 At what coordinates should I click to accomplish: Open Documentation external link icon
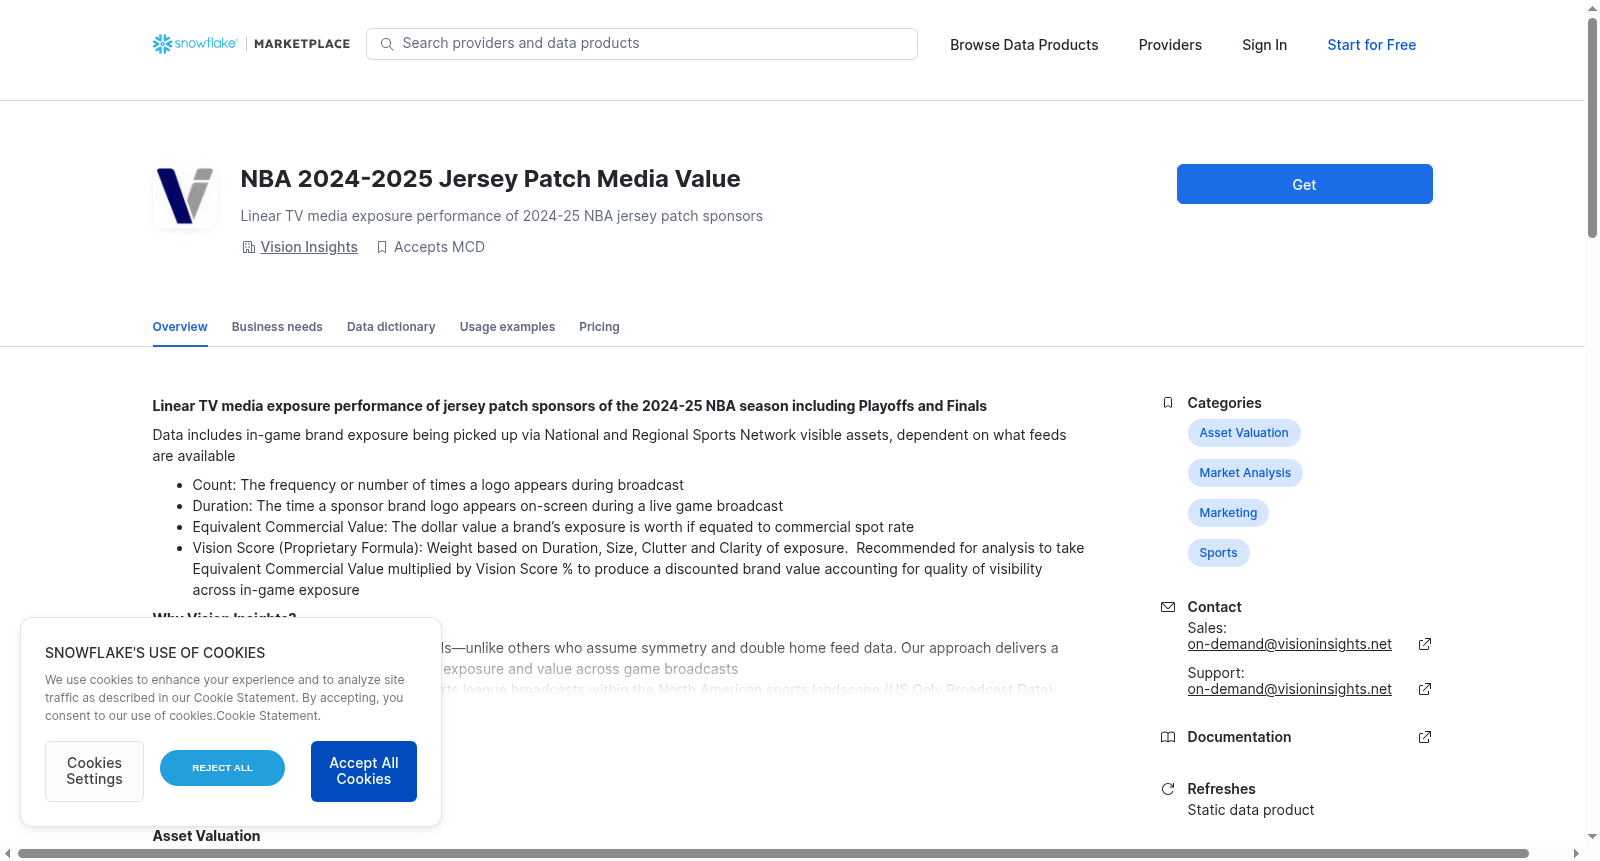[1425, 737]
